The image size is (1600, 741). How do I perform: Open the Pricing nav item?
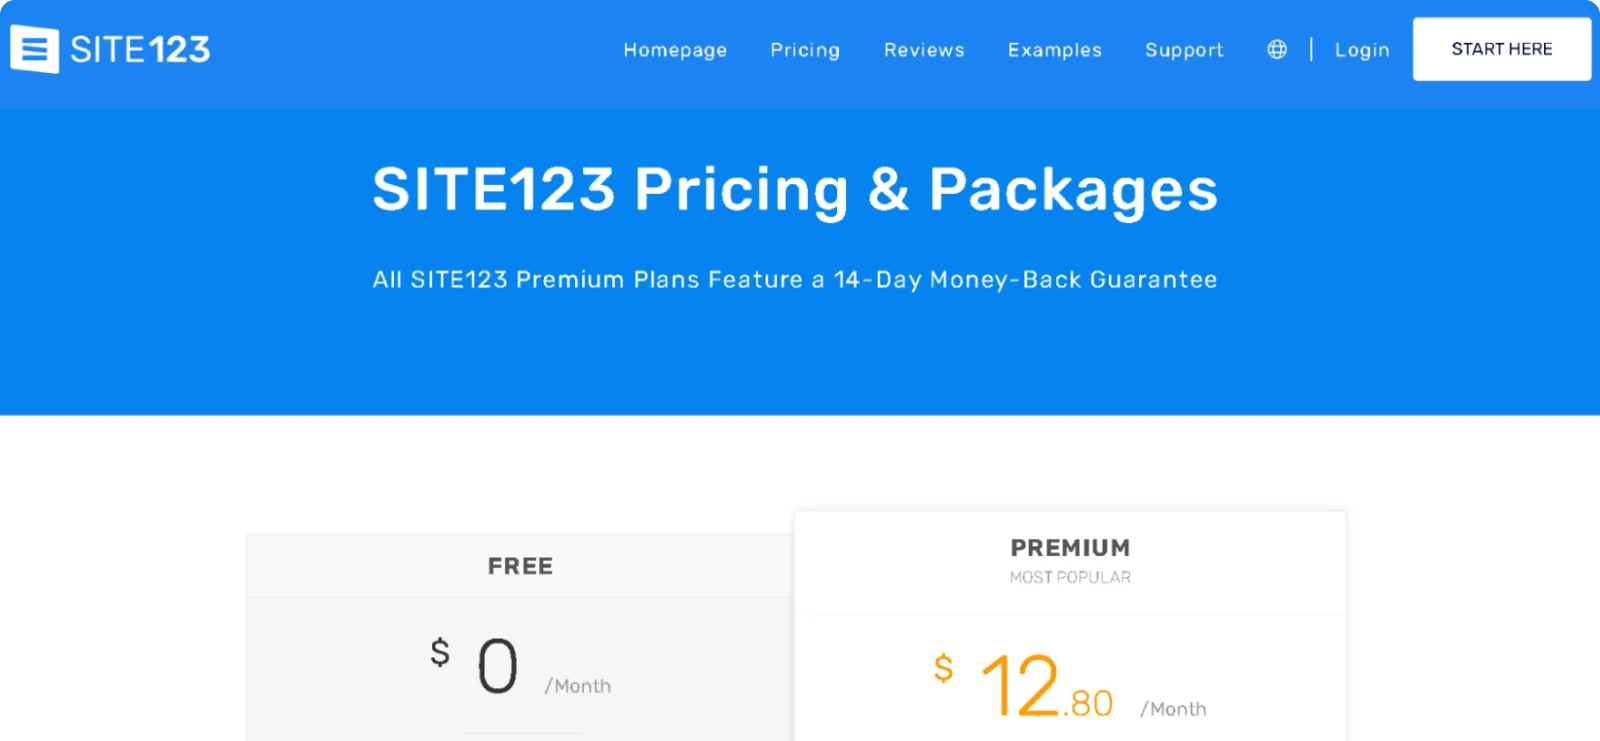(805, 50)
